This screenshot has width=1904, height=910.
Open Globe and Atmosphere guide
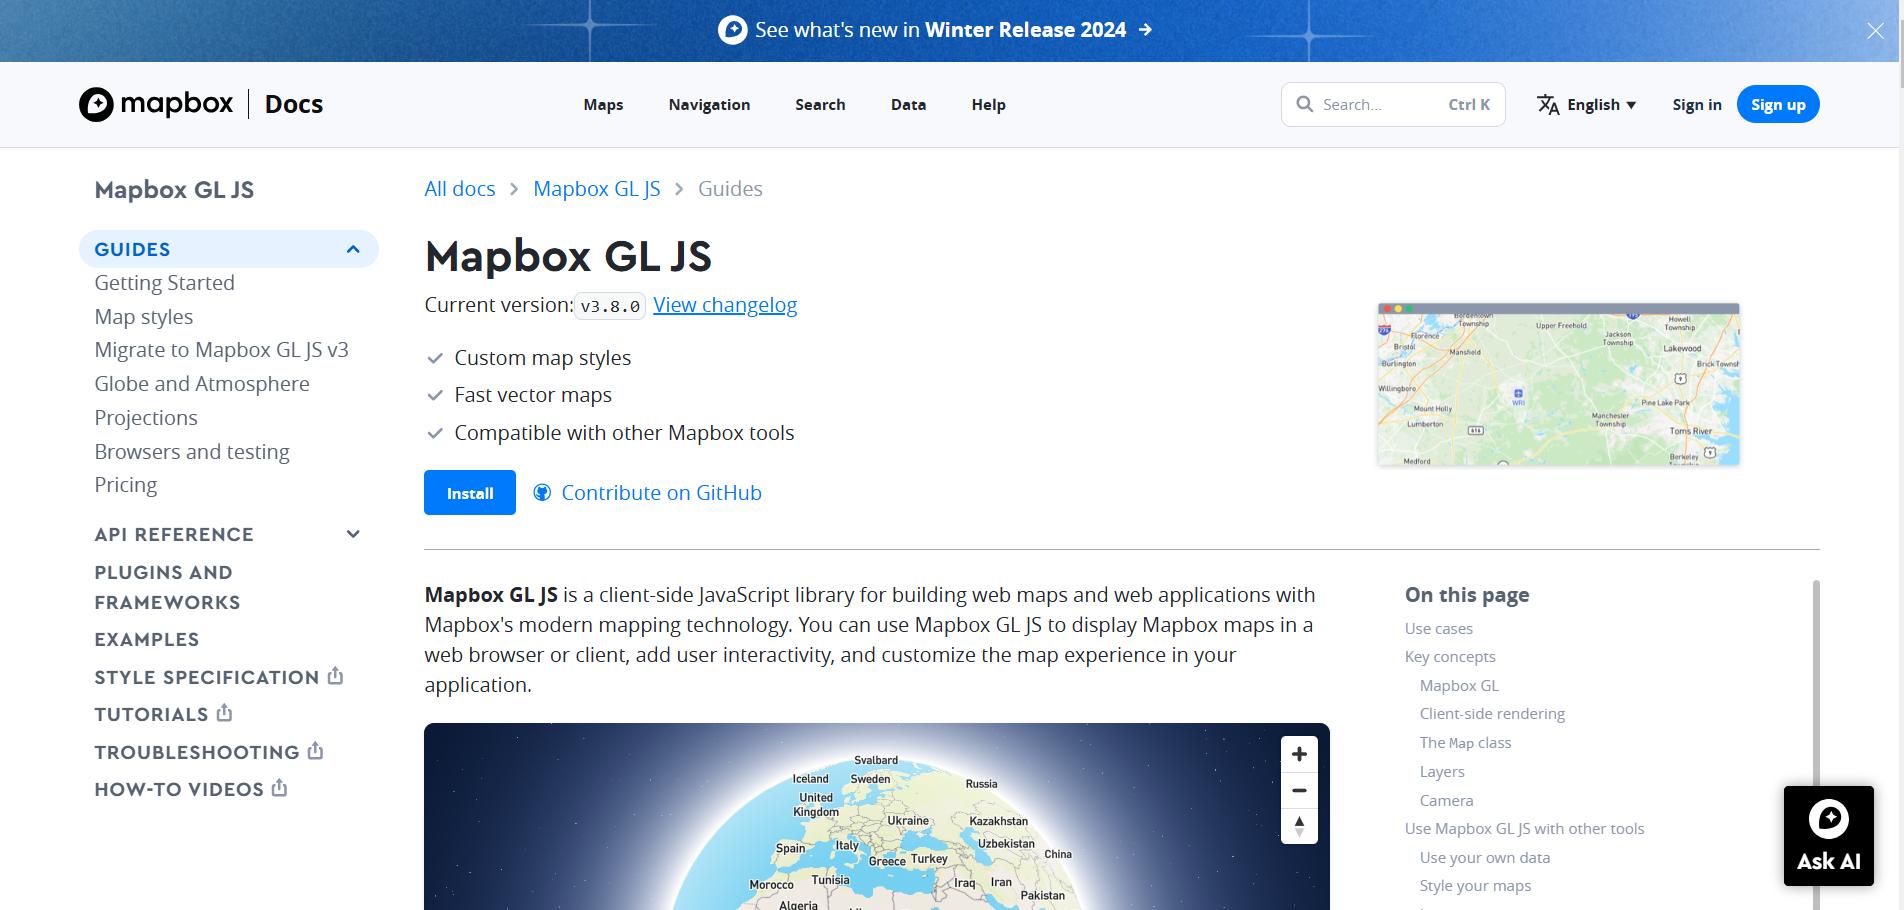202,384
